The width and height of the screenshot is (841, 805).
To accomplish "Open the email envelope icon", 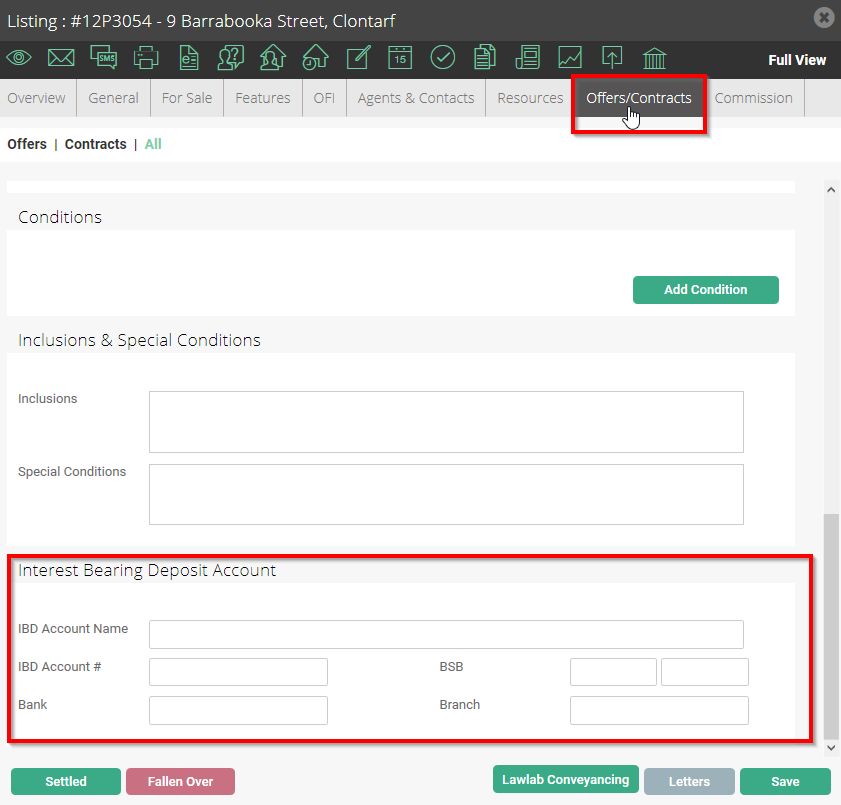I will [61, 57].
